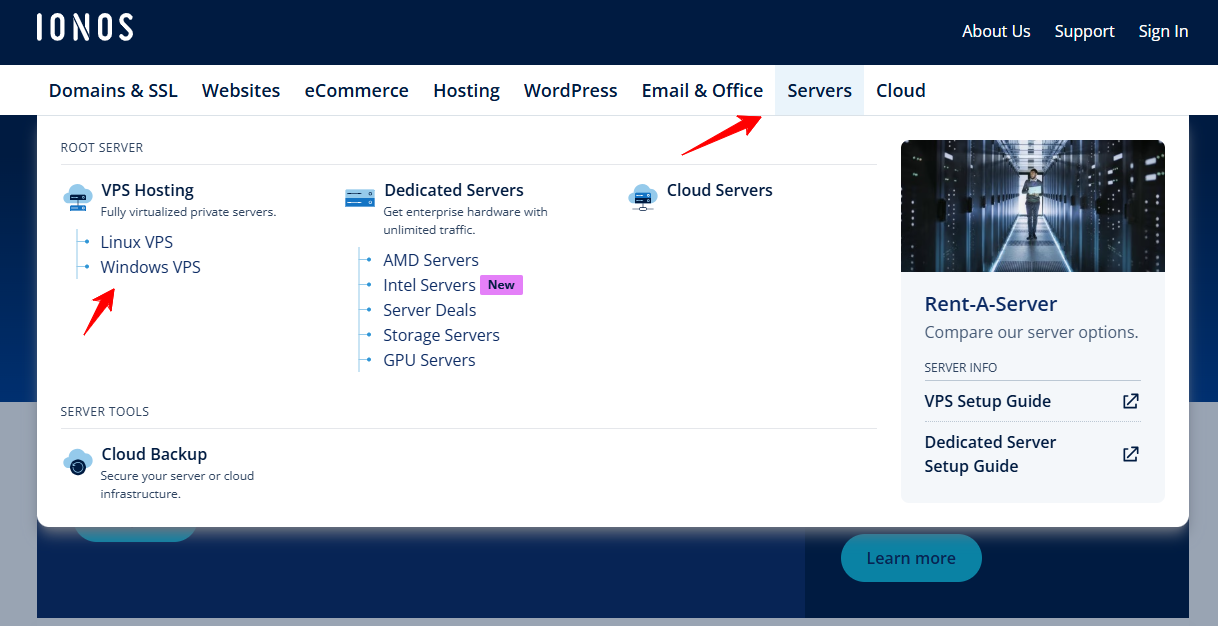Open Storage Servers
The height and width of the screenshot is (626, 1218).
point(441,335)
